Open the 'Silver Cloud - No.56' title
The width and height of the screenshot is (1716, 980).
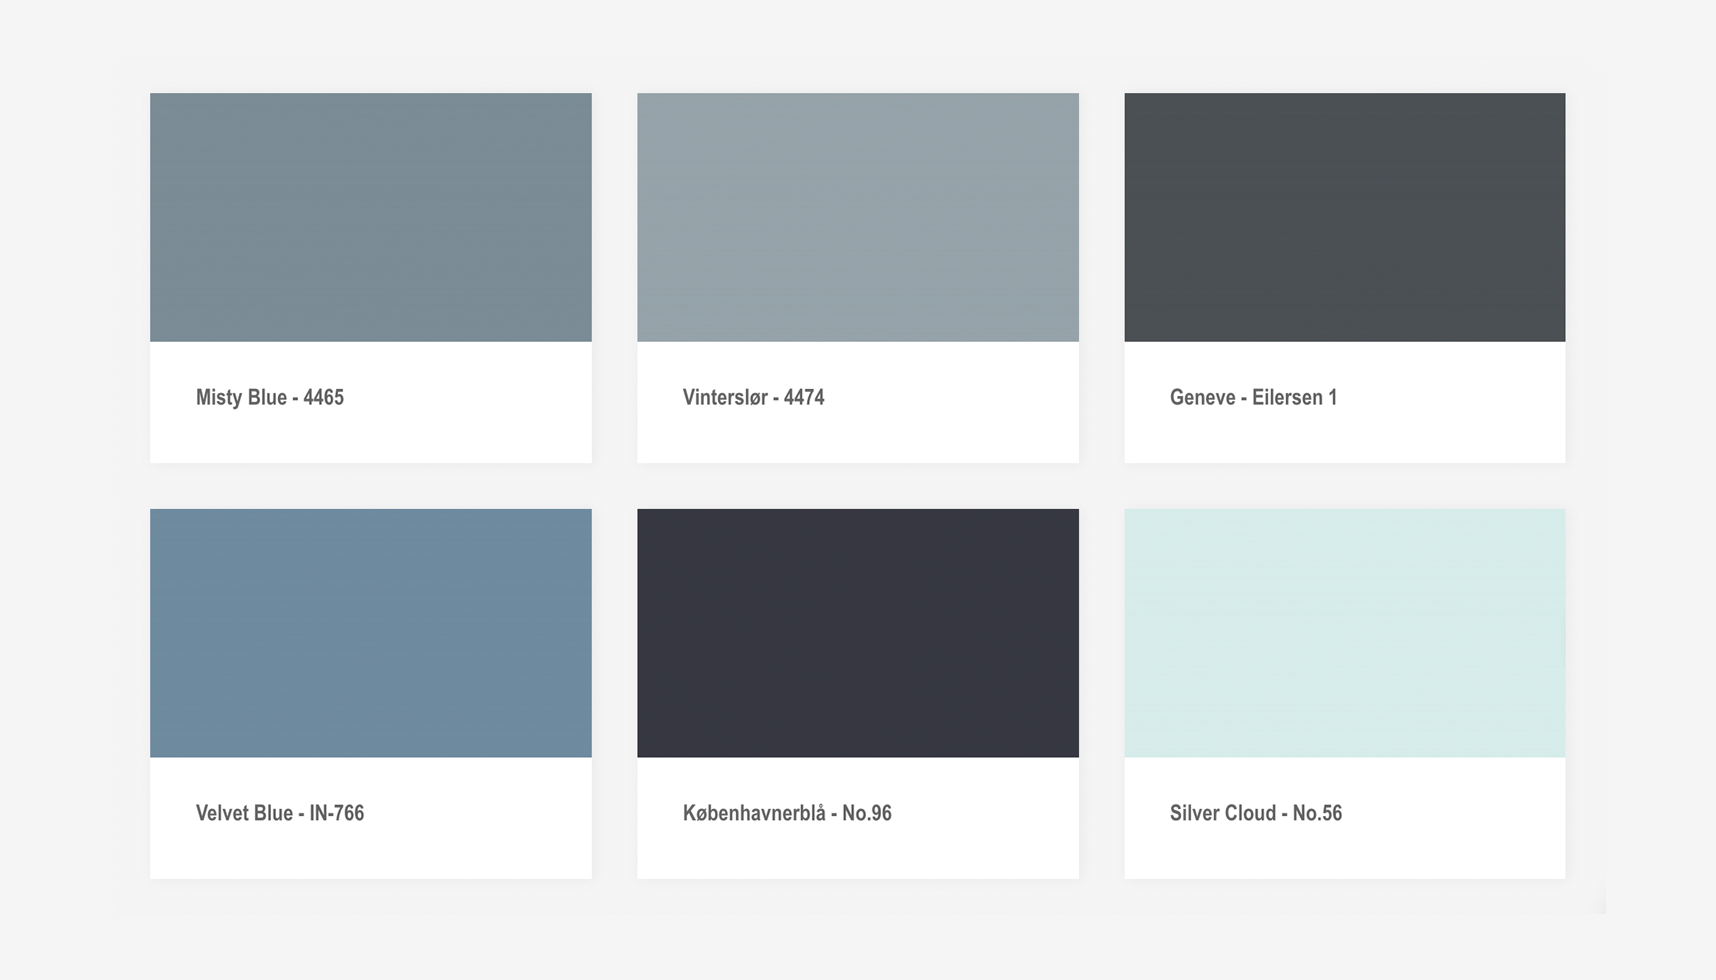coord(1255,813)
